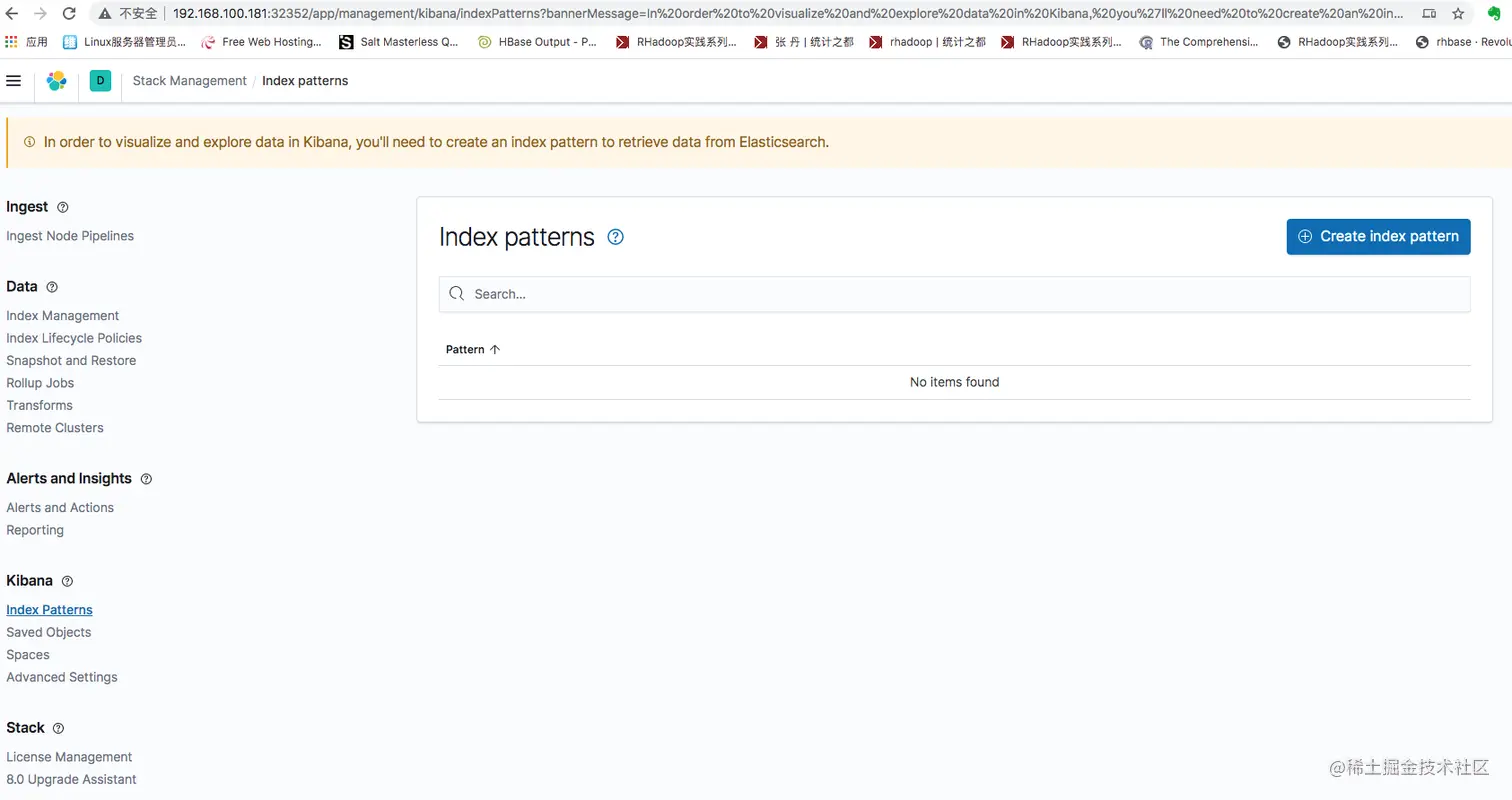Open the Linux服务器管理员 bookmark
The height and width of the screenshot is (800, 1512).
[x=125, y=42]
